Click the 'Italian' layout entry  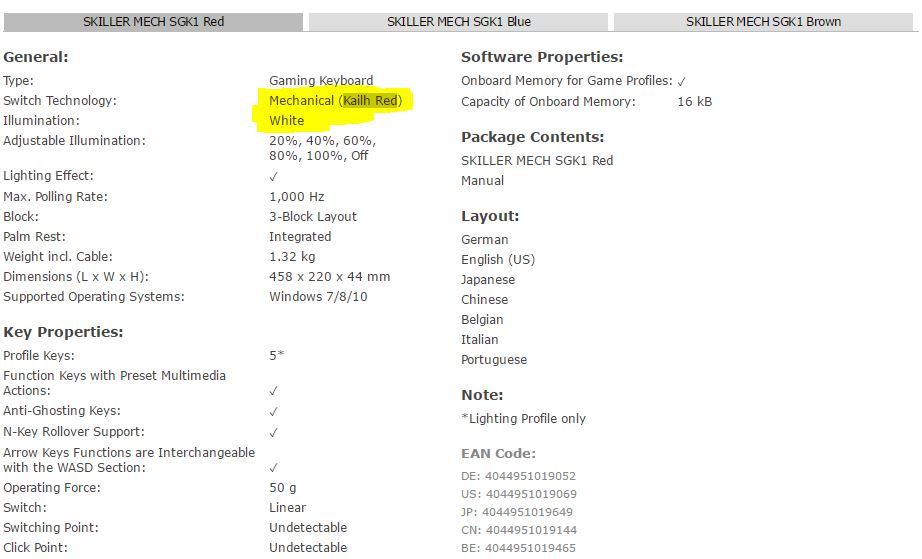point(479,340)
